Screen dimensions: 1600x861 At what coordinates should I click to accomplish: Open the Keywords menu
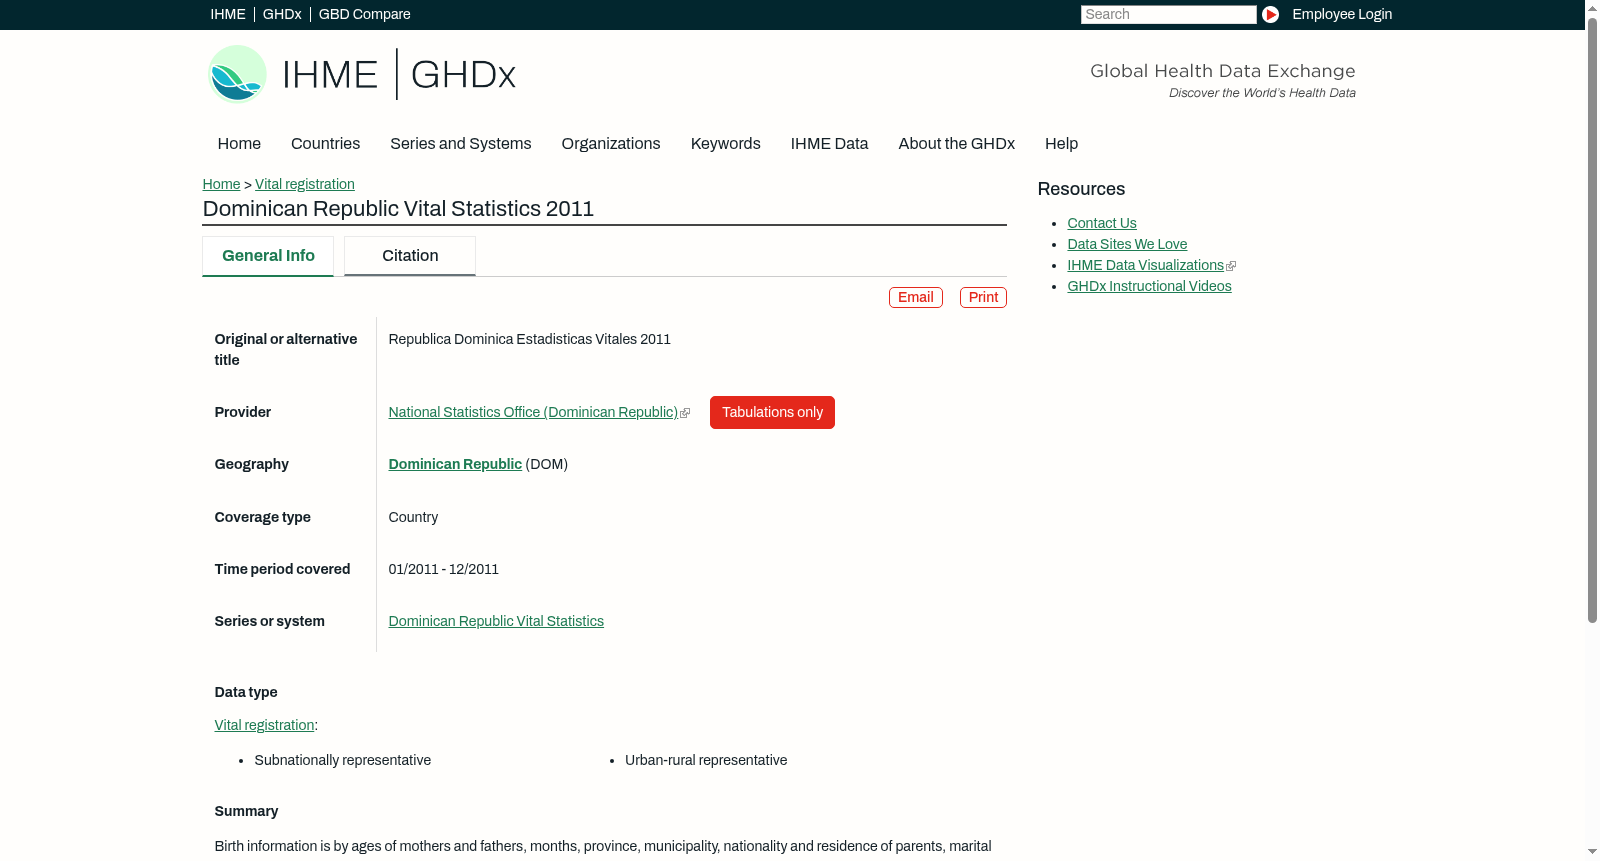[x=725, y=144]
